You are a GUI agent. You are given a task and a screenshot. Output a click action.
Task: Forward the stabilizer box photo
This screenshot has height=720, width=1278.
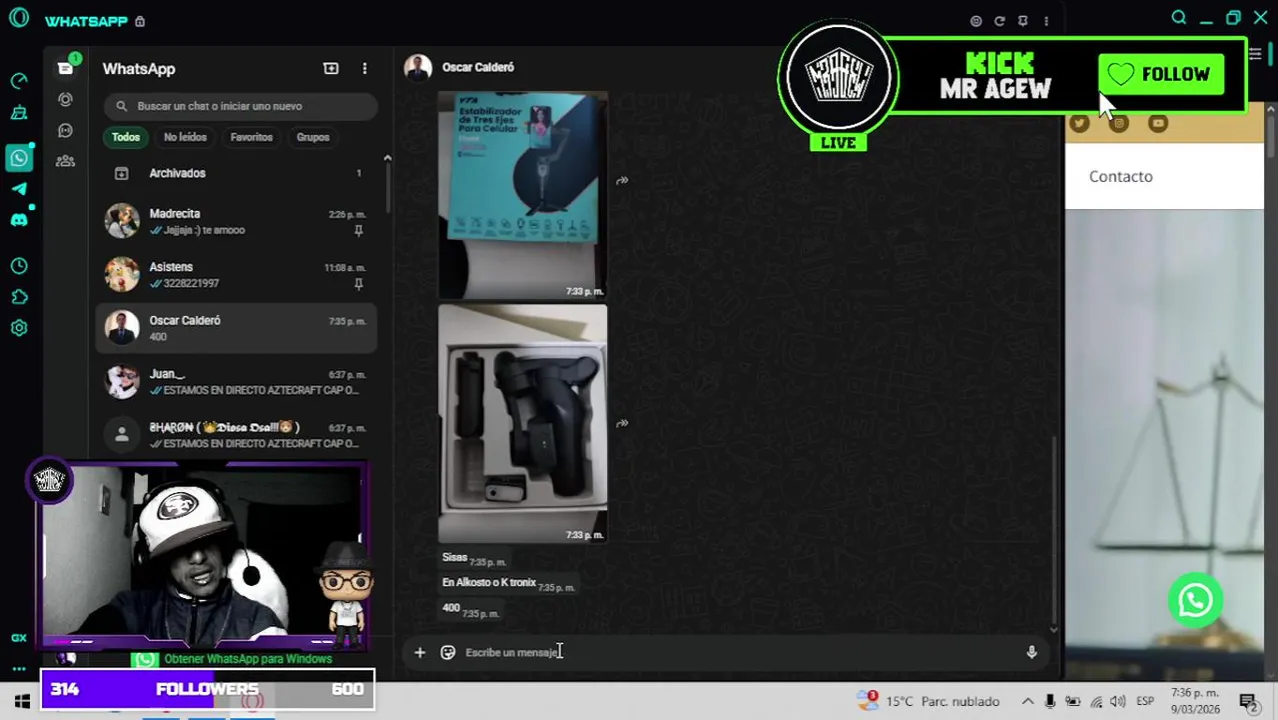pyautogui.click(x=622, y=181)
